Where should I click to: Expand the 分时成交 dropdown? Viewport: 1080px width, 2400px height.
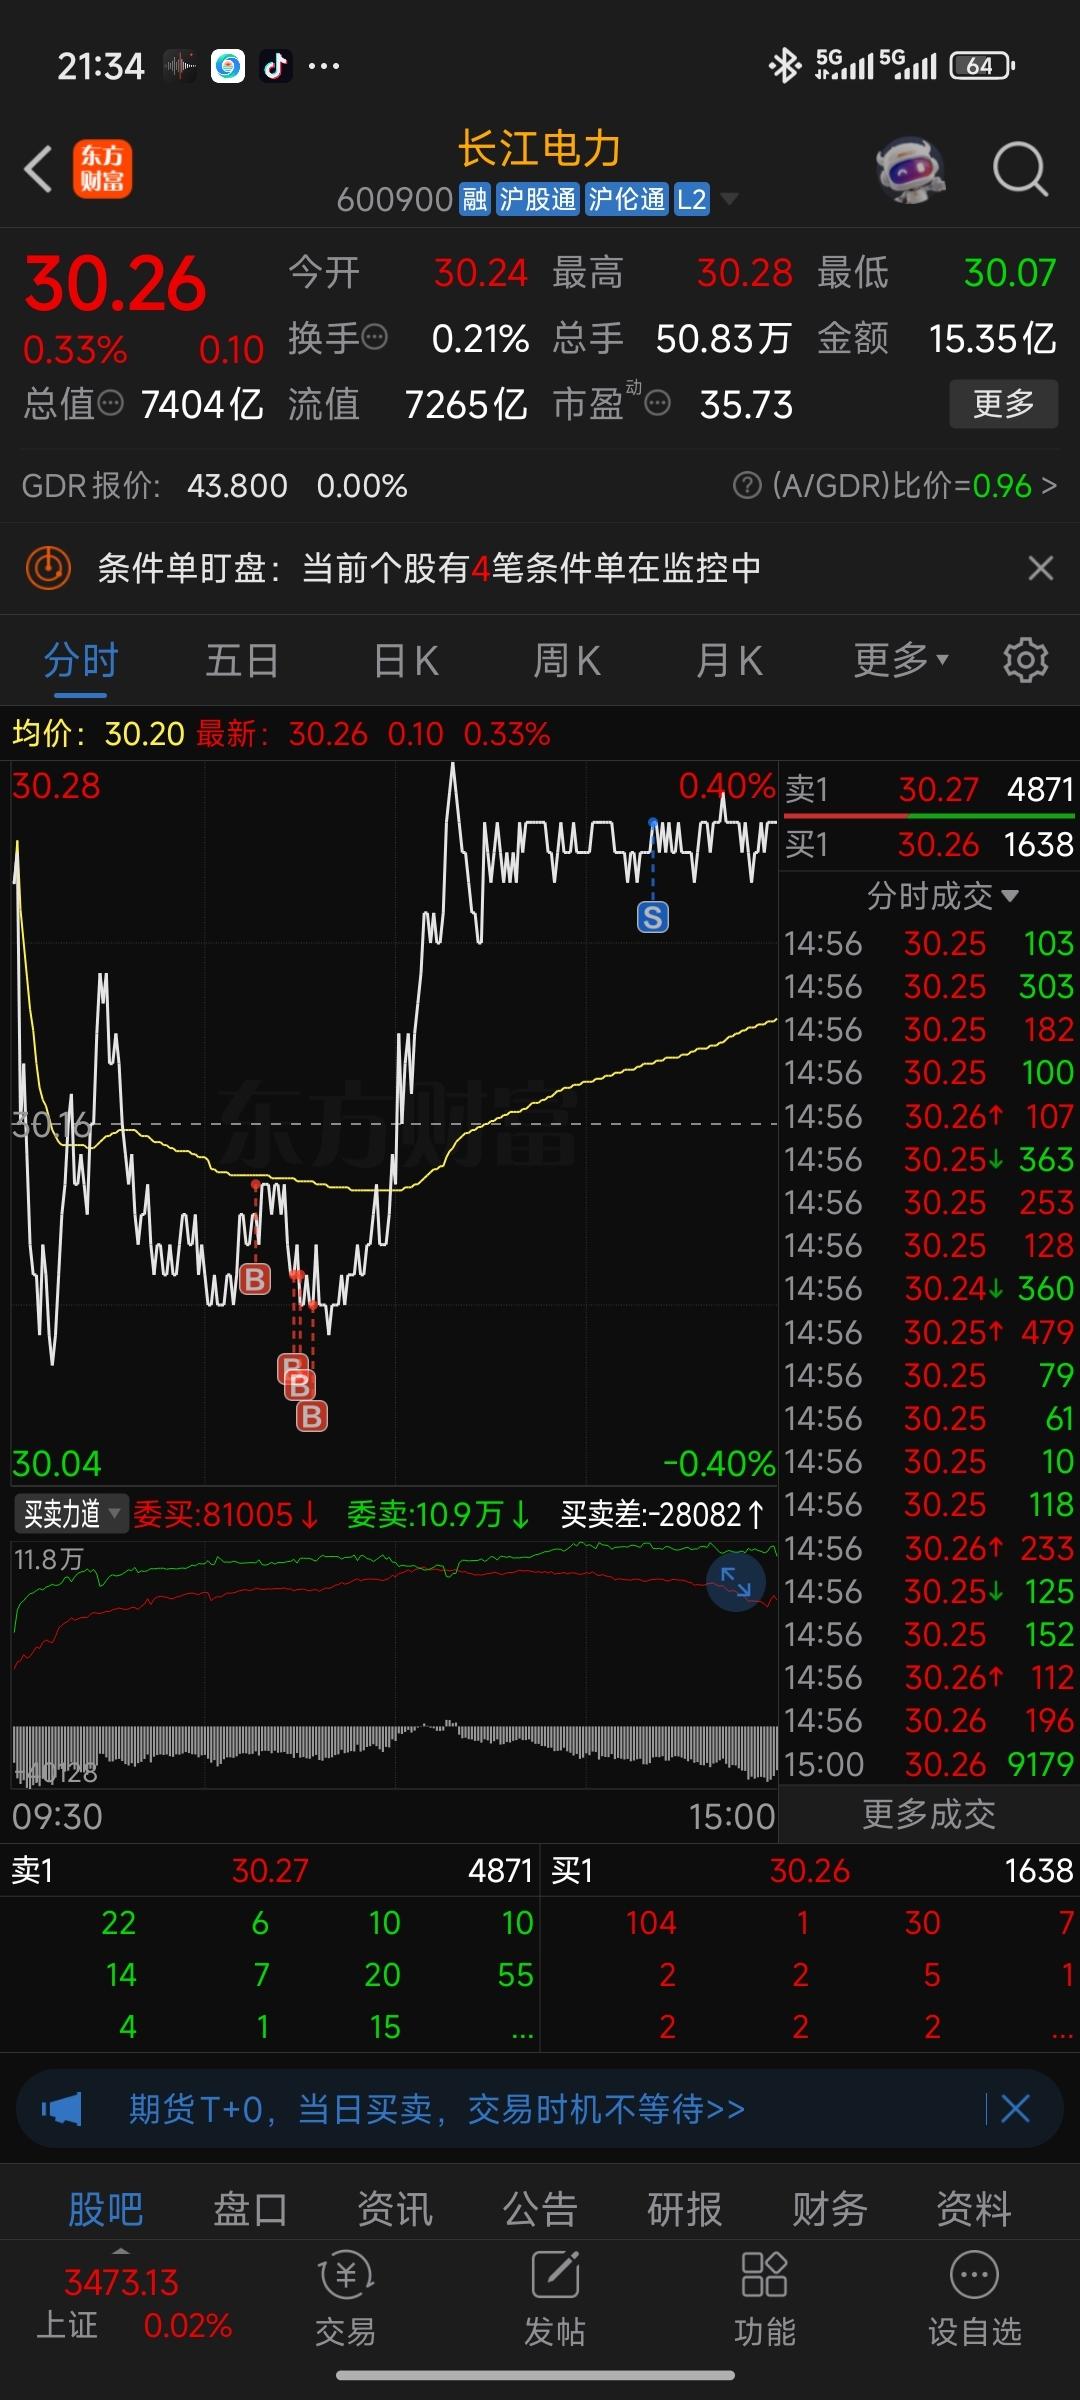942,895
